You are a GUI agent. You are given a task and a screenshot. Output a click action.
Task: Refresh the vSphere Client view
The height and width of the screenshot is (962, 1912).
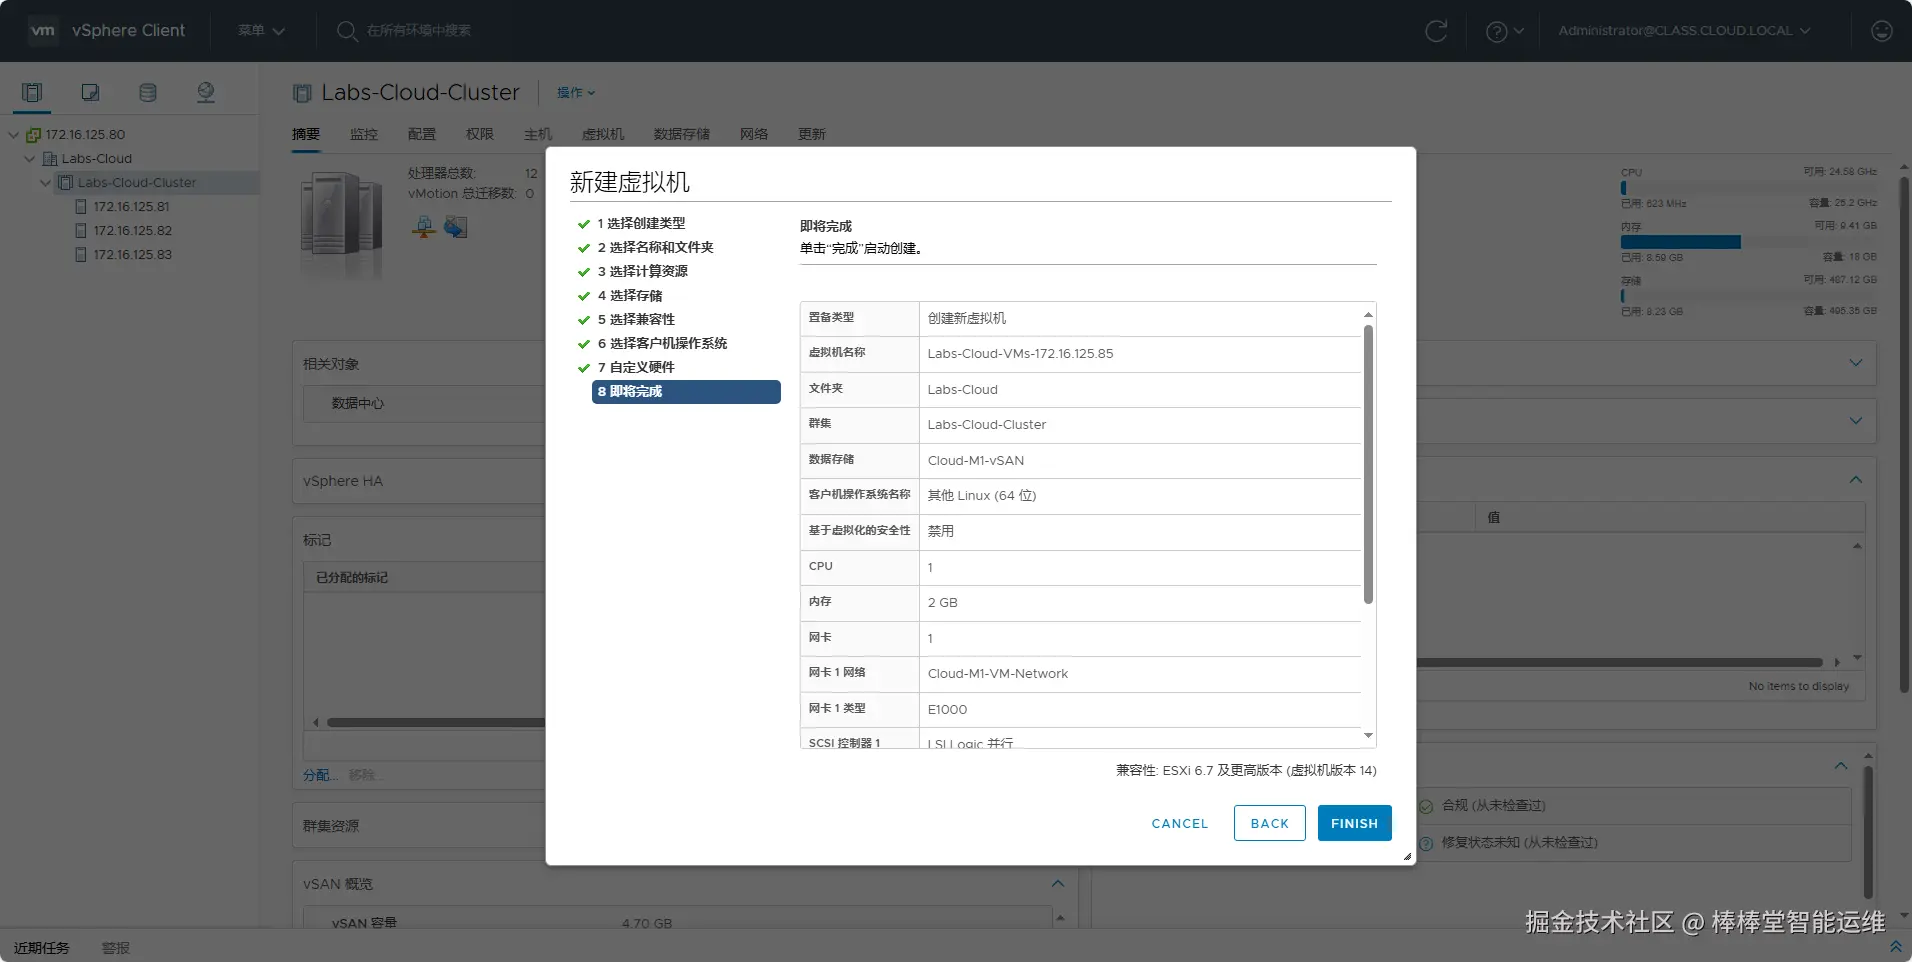(x=1436, y=31)
